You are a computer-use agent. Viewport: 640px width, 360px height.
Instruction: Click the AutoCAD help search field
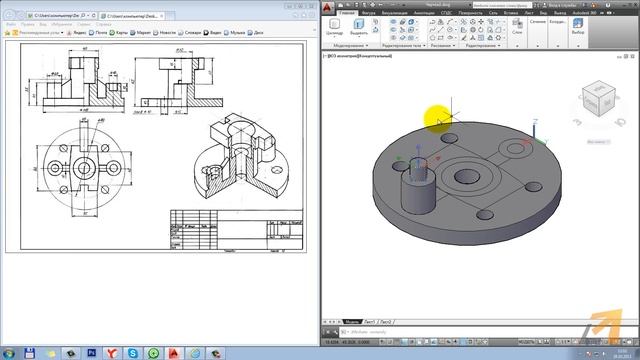tap(502, 5)
